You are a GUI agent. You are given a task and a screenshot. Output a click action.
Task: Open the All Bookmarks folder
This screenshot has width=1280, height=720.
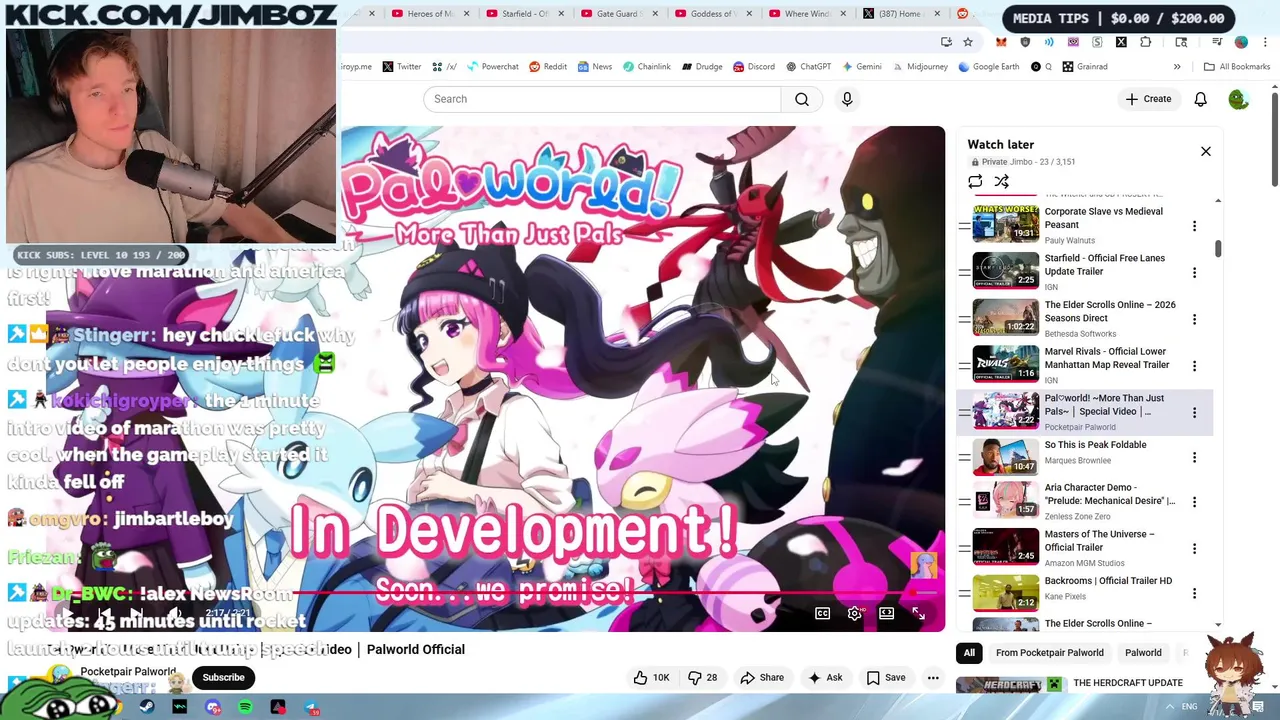tap(1237, 67)
